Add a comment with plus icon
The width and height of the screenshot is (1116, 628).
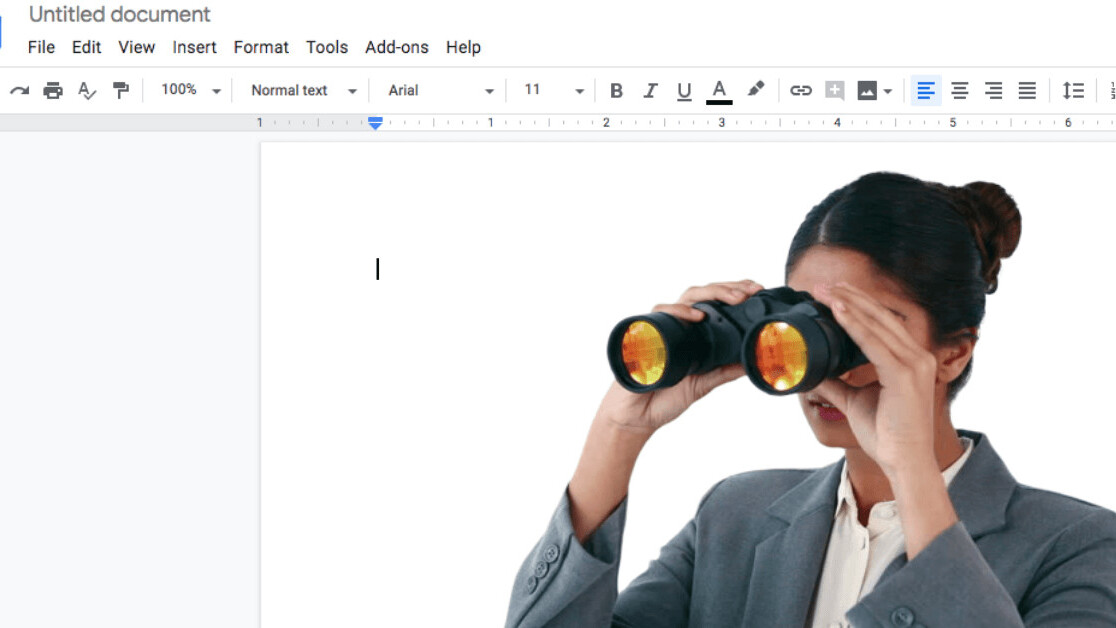tap(834, 91)
